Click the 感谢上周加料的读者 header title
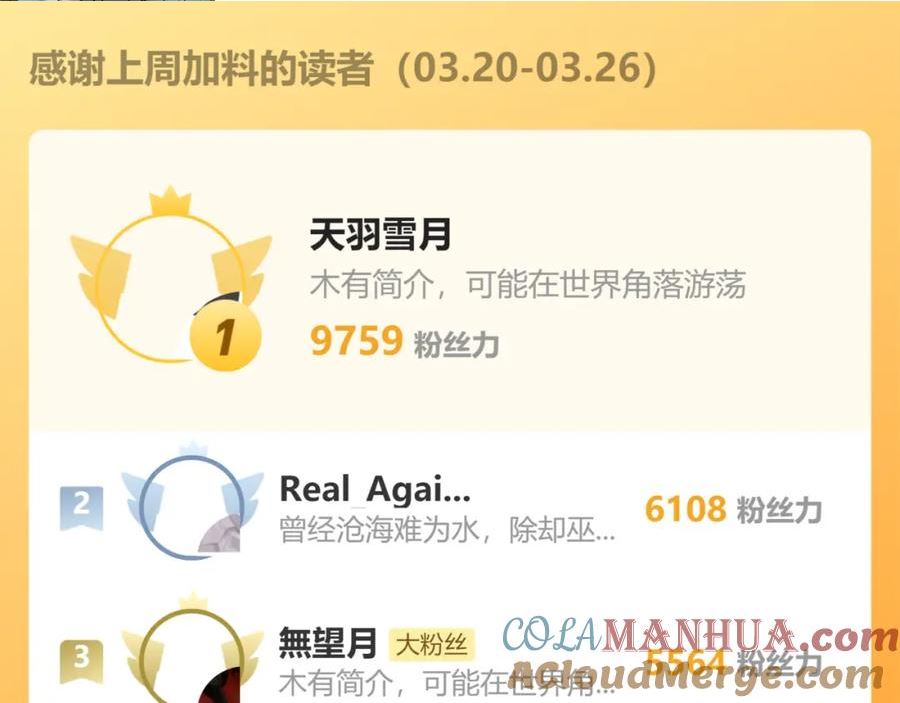This screenshot has height=703, width=900. 201,68
